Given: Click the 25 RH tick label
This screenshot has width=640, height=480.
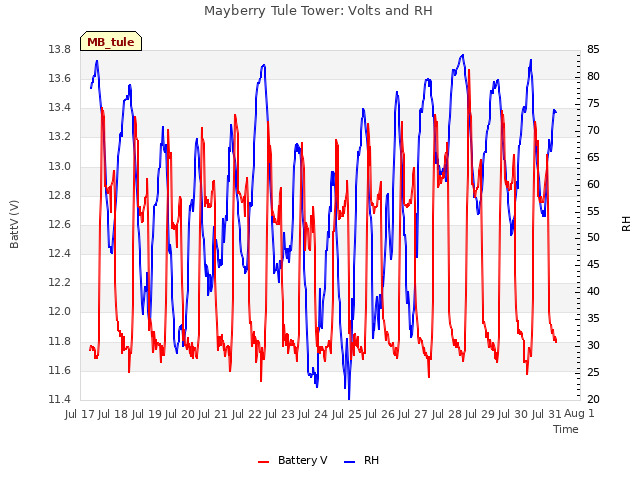Looking at the screenshot, I should [593, 373].
